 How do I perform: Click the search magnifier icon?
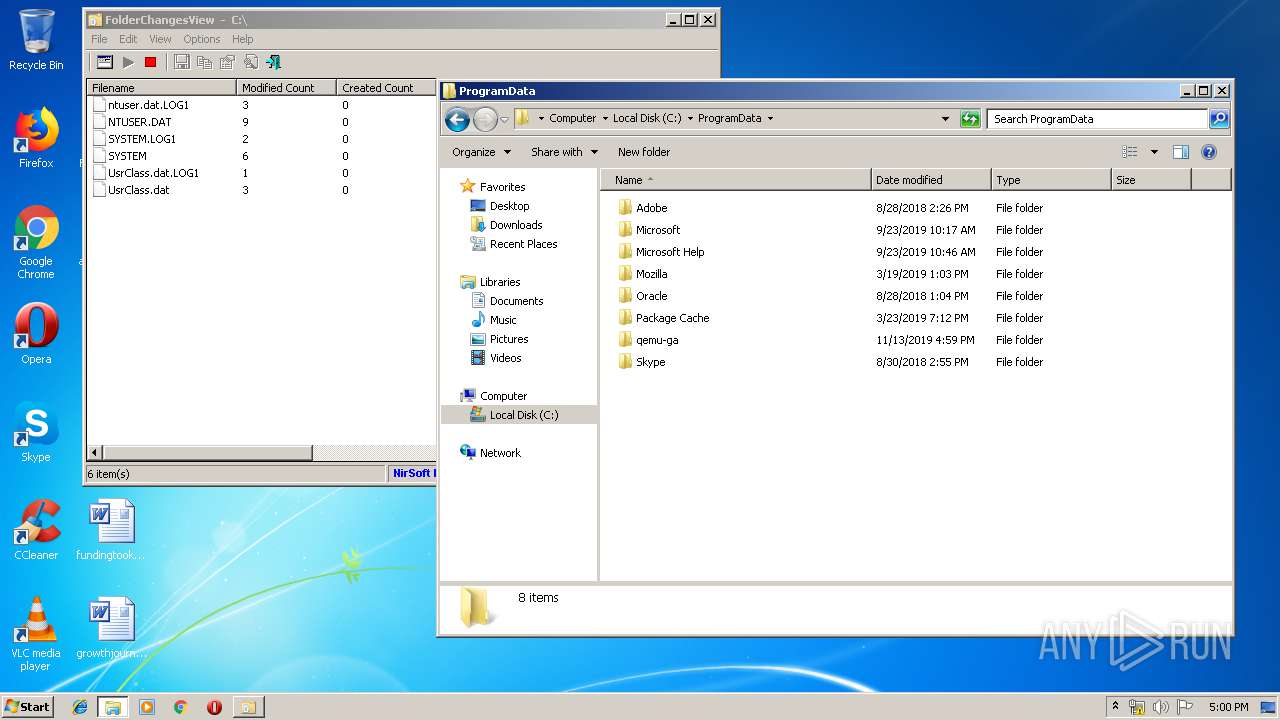1218,119
